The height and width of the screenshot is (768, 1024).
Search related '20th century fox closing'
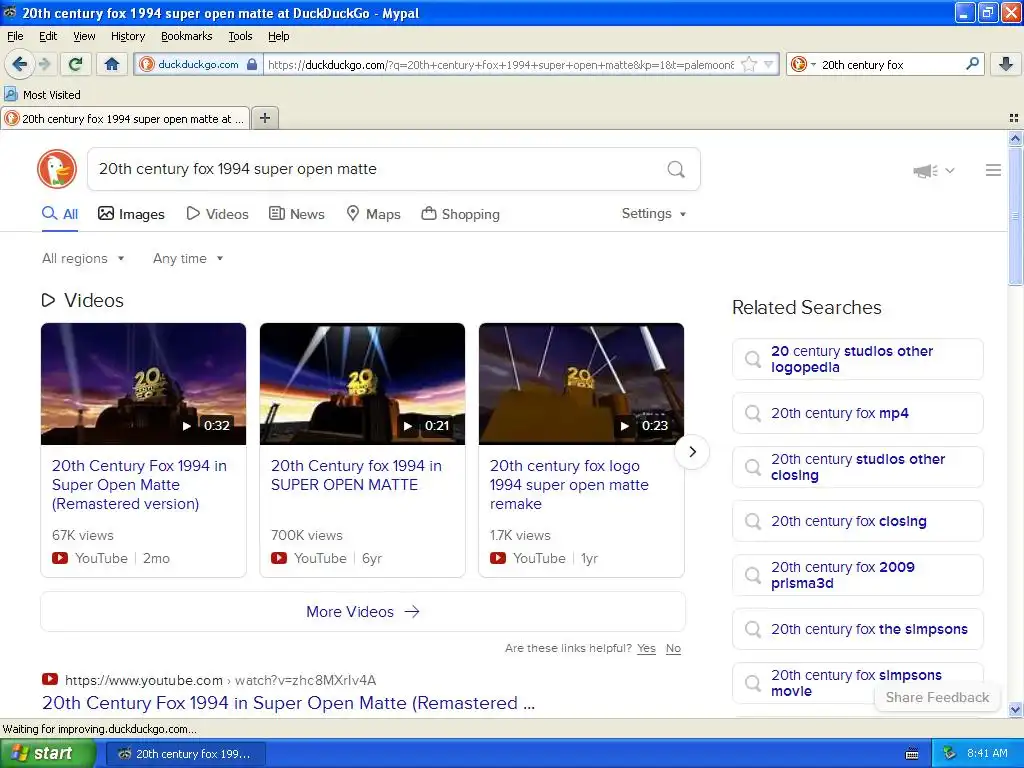click(x=857, y=521)
